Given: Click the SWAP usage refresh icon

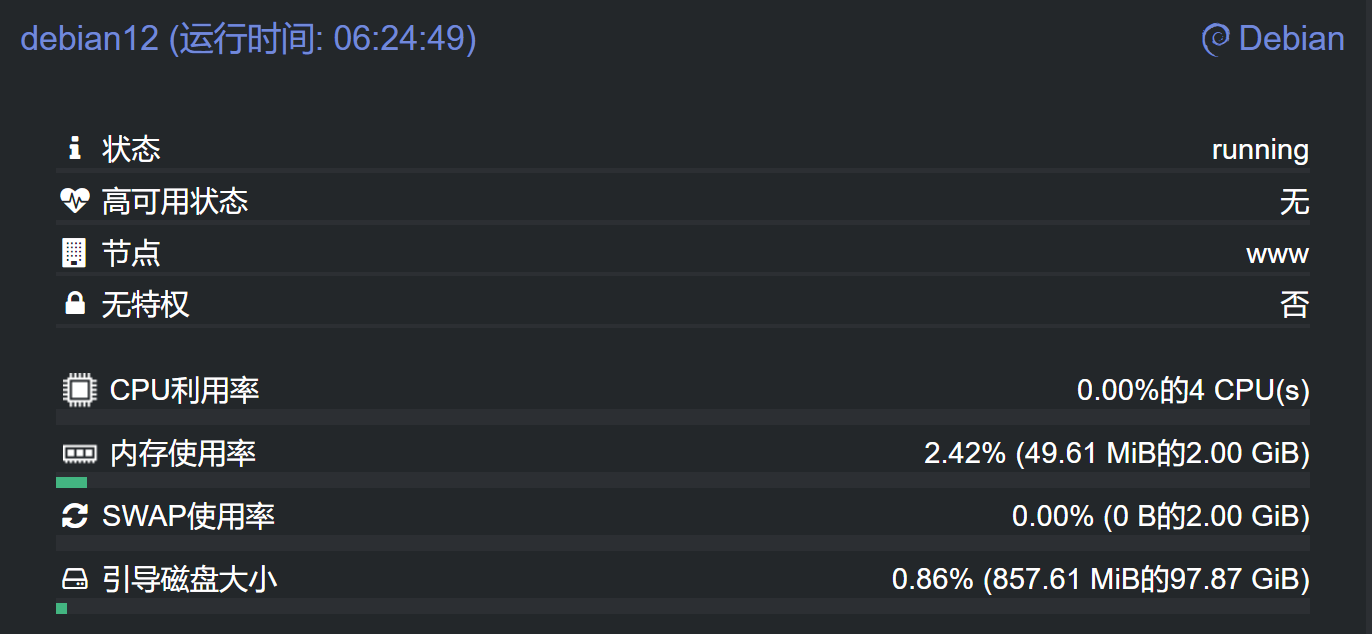Looking at the screenshot, I should pos(75,516).
